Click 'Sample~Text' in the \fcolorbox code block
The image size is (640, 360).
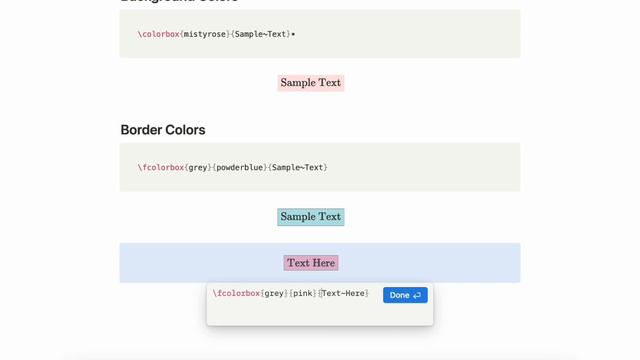click(x=298, y=167)
